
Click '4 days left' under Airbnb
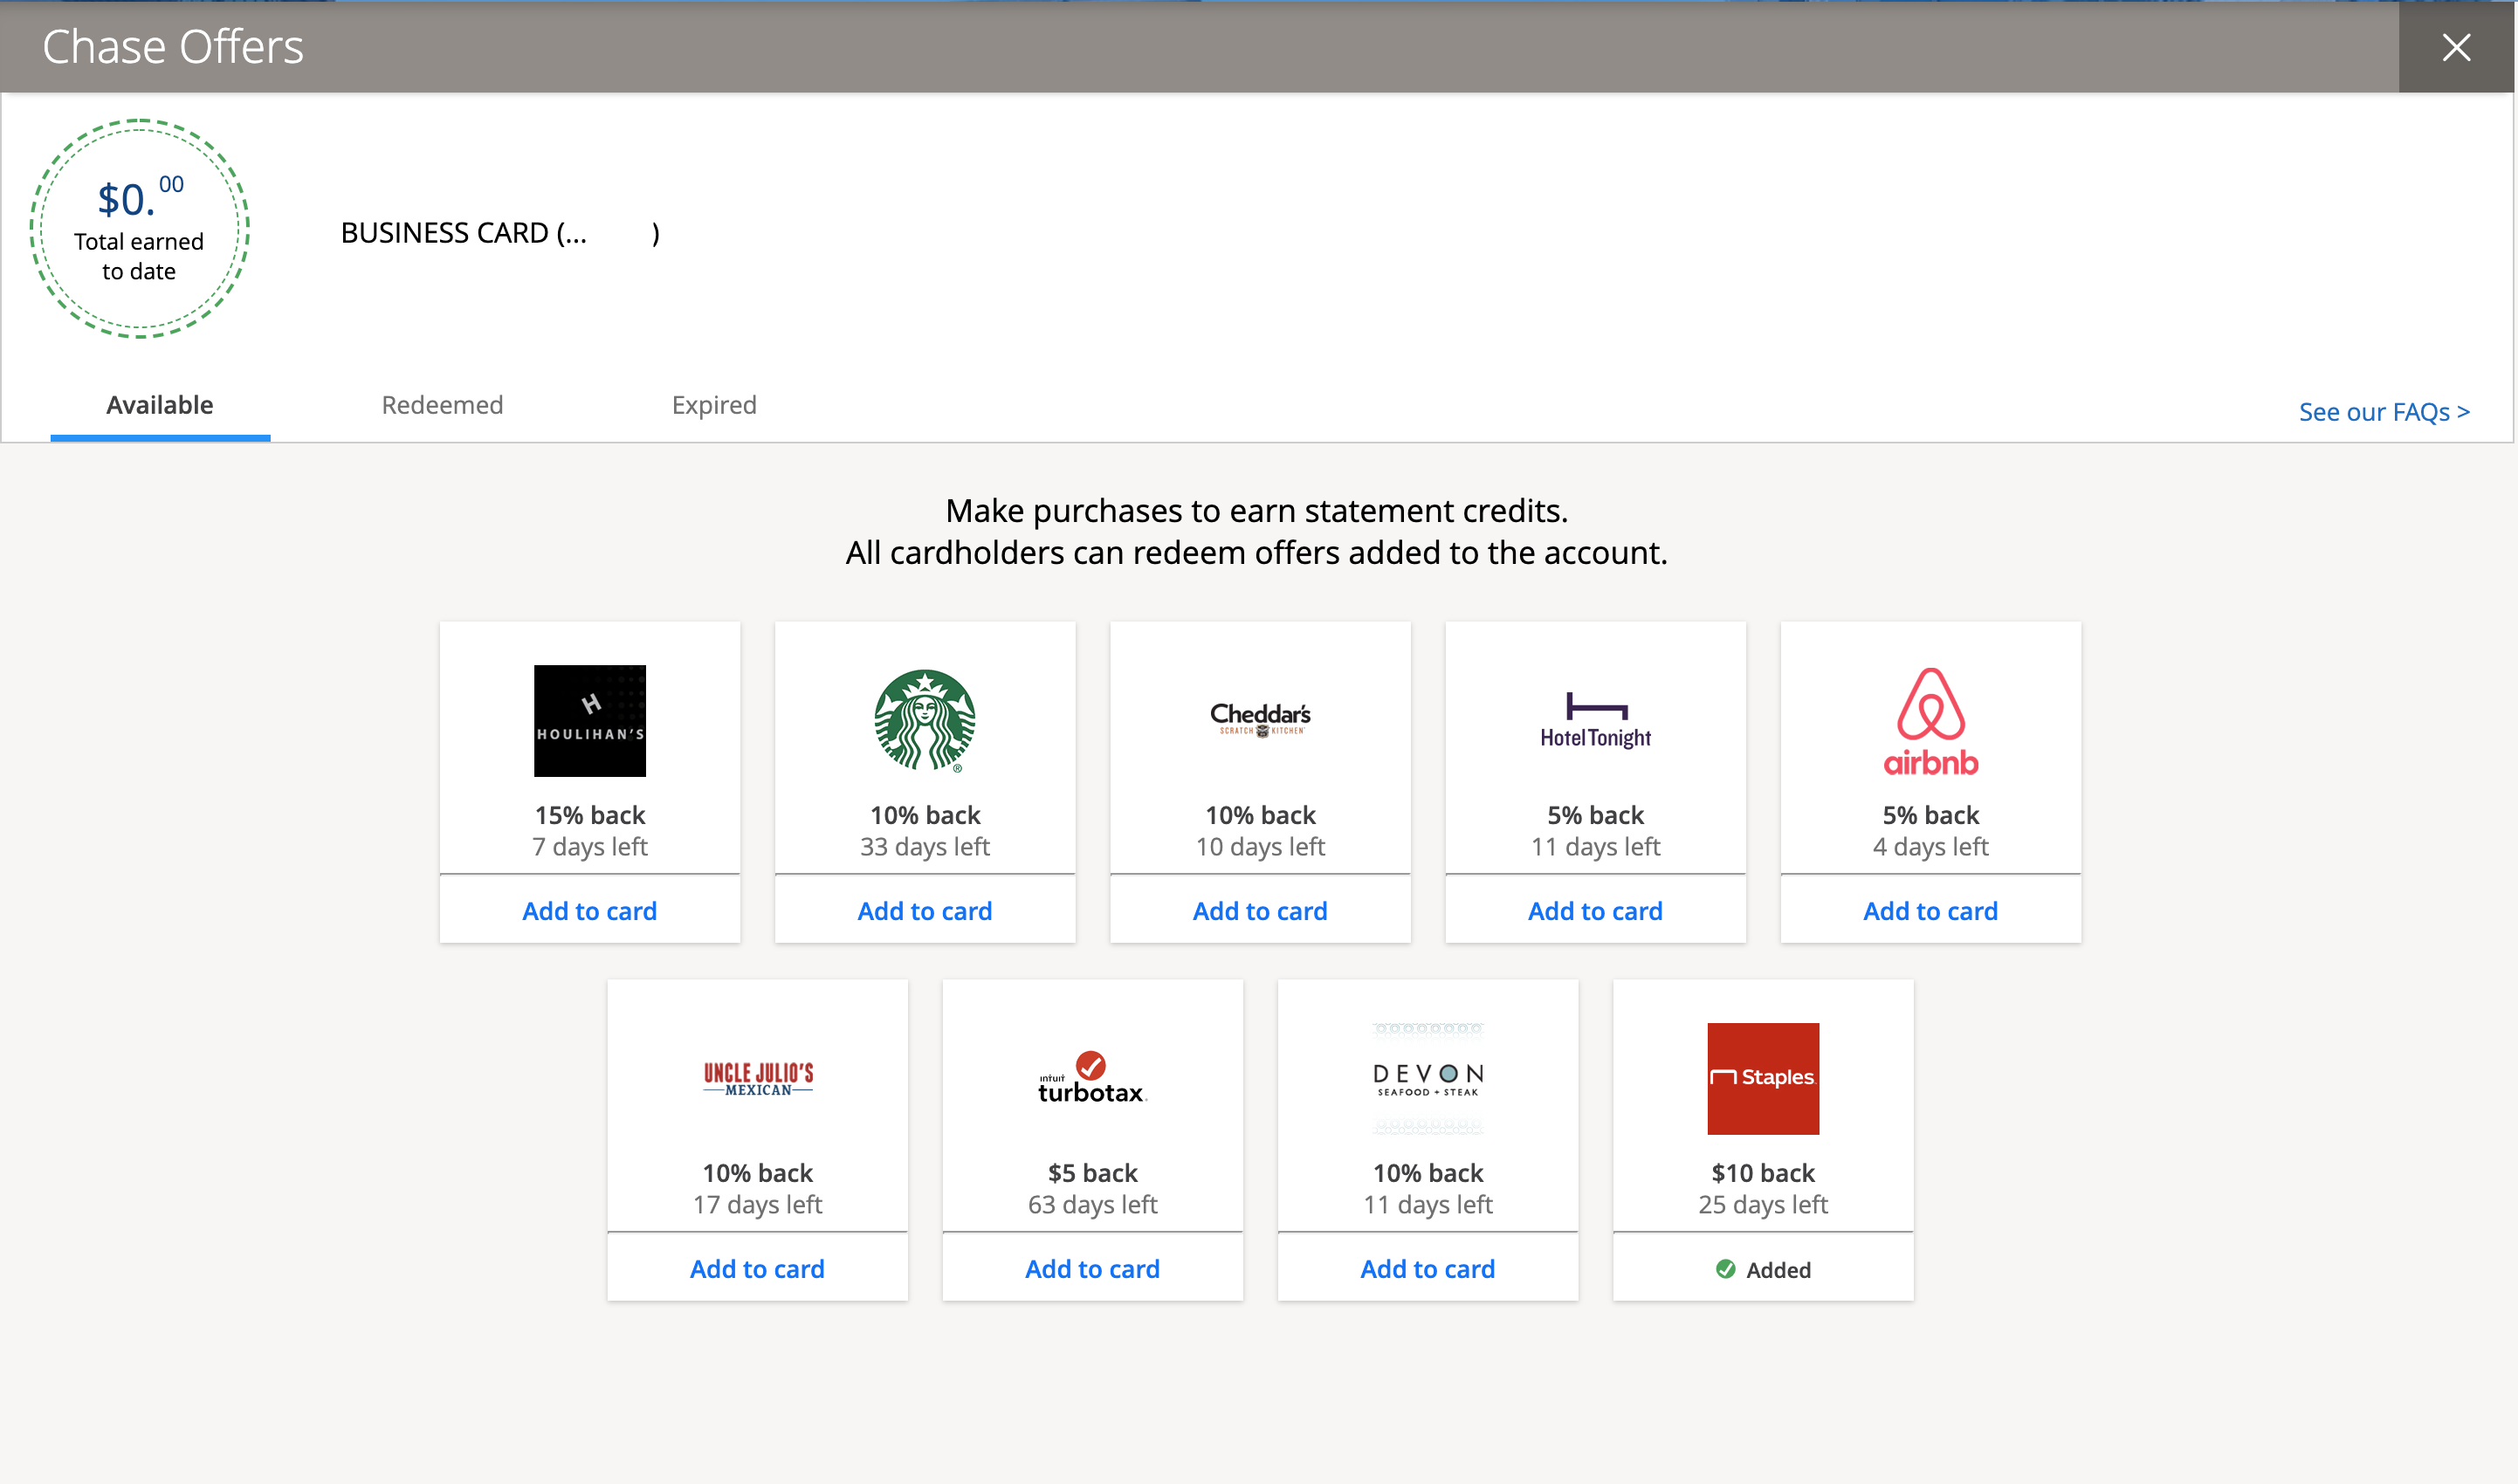(1930, 847)
